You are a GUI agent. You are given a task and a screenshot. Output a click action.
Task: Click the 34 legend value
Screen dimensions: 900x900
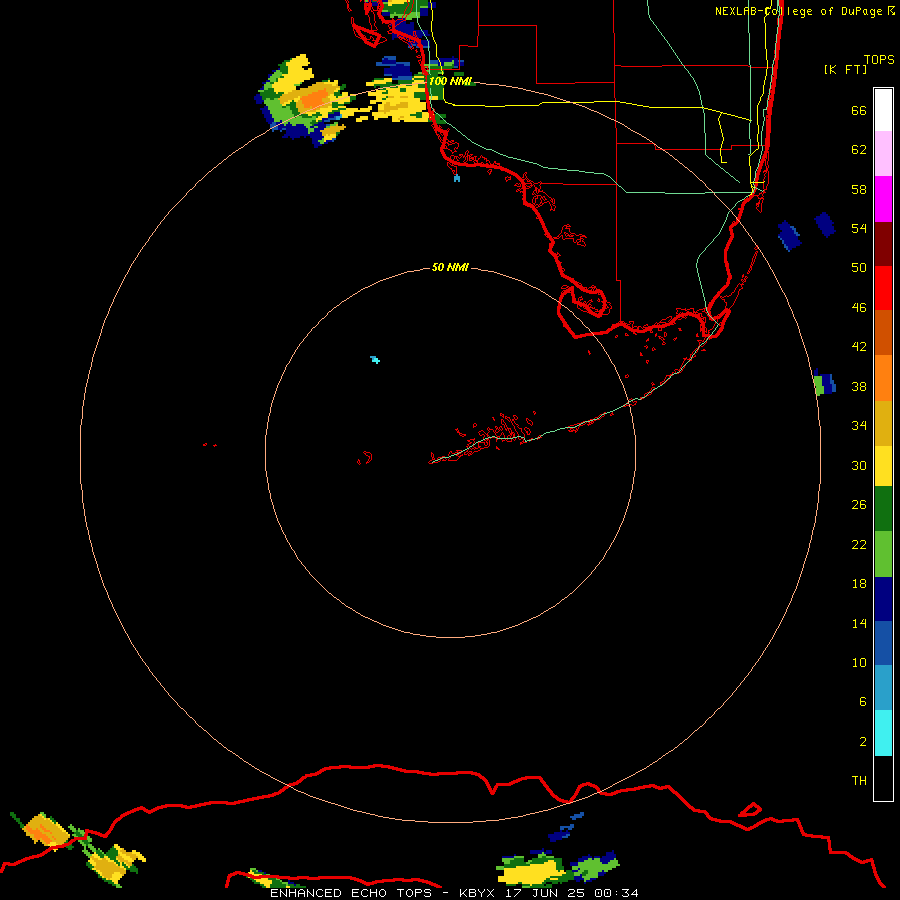(x=859, y=426)
